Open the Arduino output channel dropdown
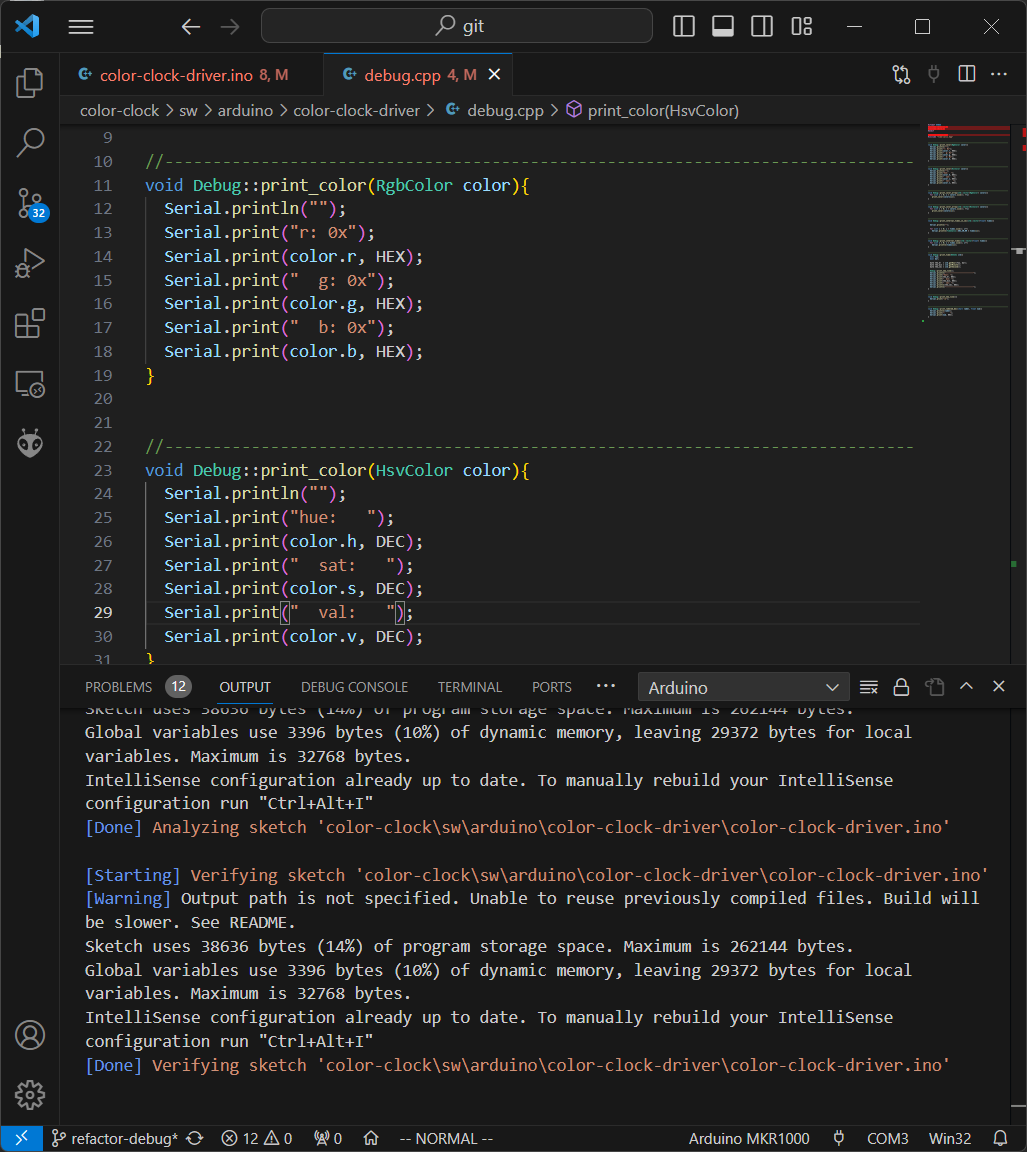 click(x=743, y=687)
